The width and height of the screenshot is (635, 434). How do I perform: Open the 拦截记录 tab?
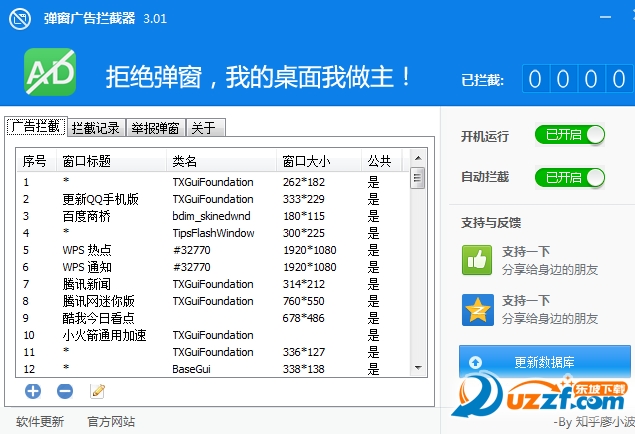click(96, 128)
